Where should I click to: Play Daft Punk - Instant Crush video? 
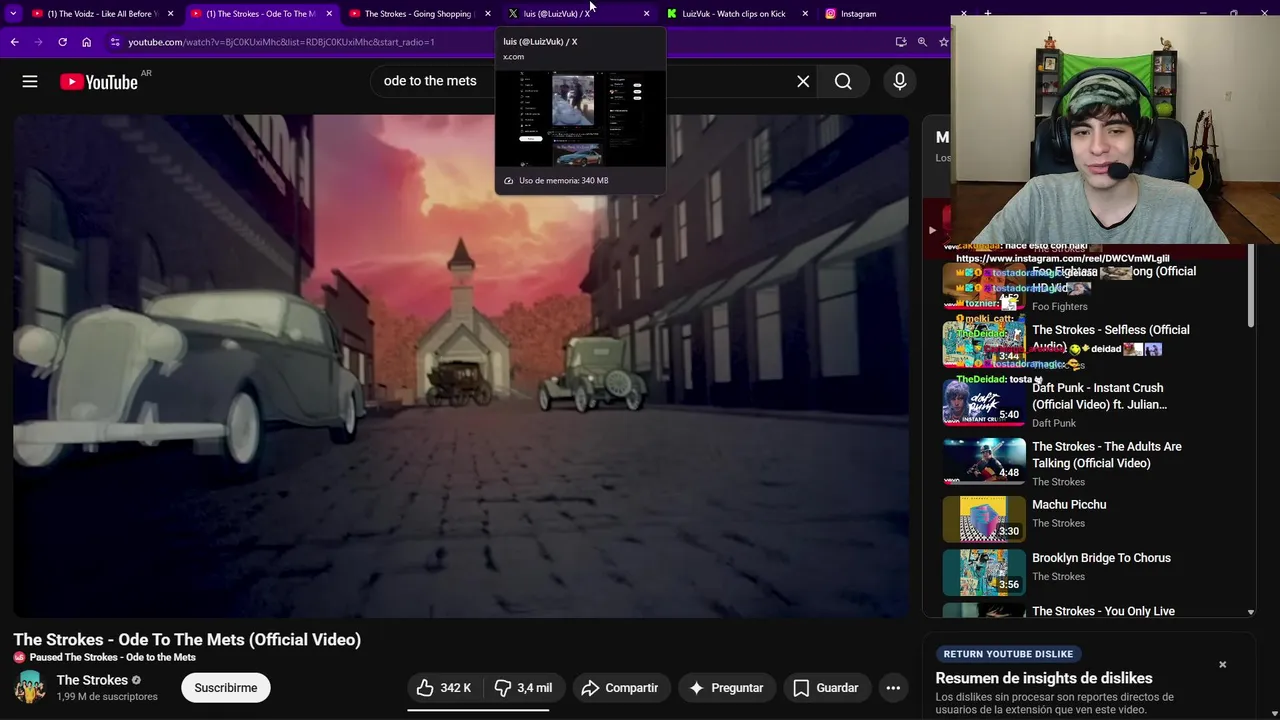pyautogui.click(x=1099, y=396)
